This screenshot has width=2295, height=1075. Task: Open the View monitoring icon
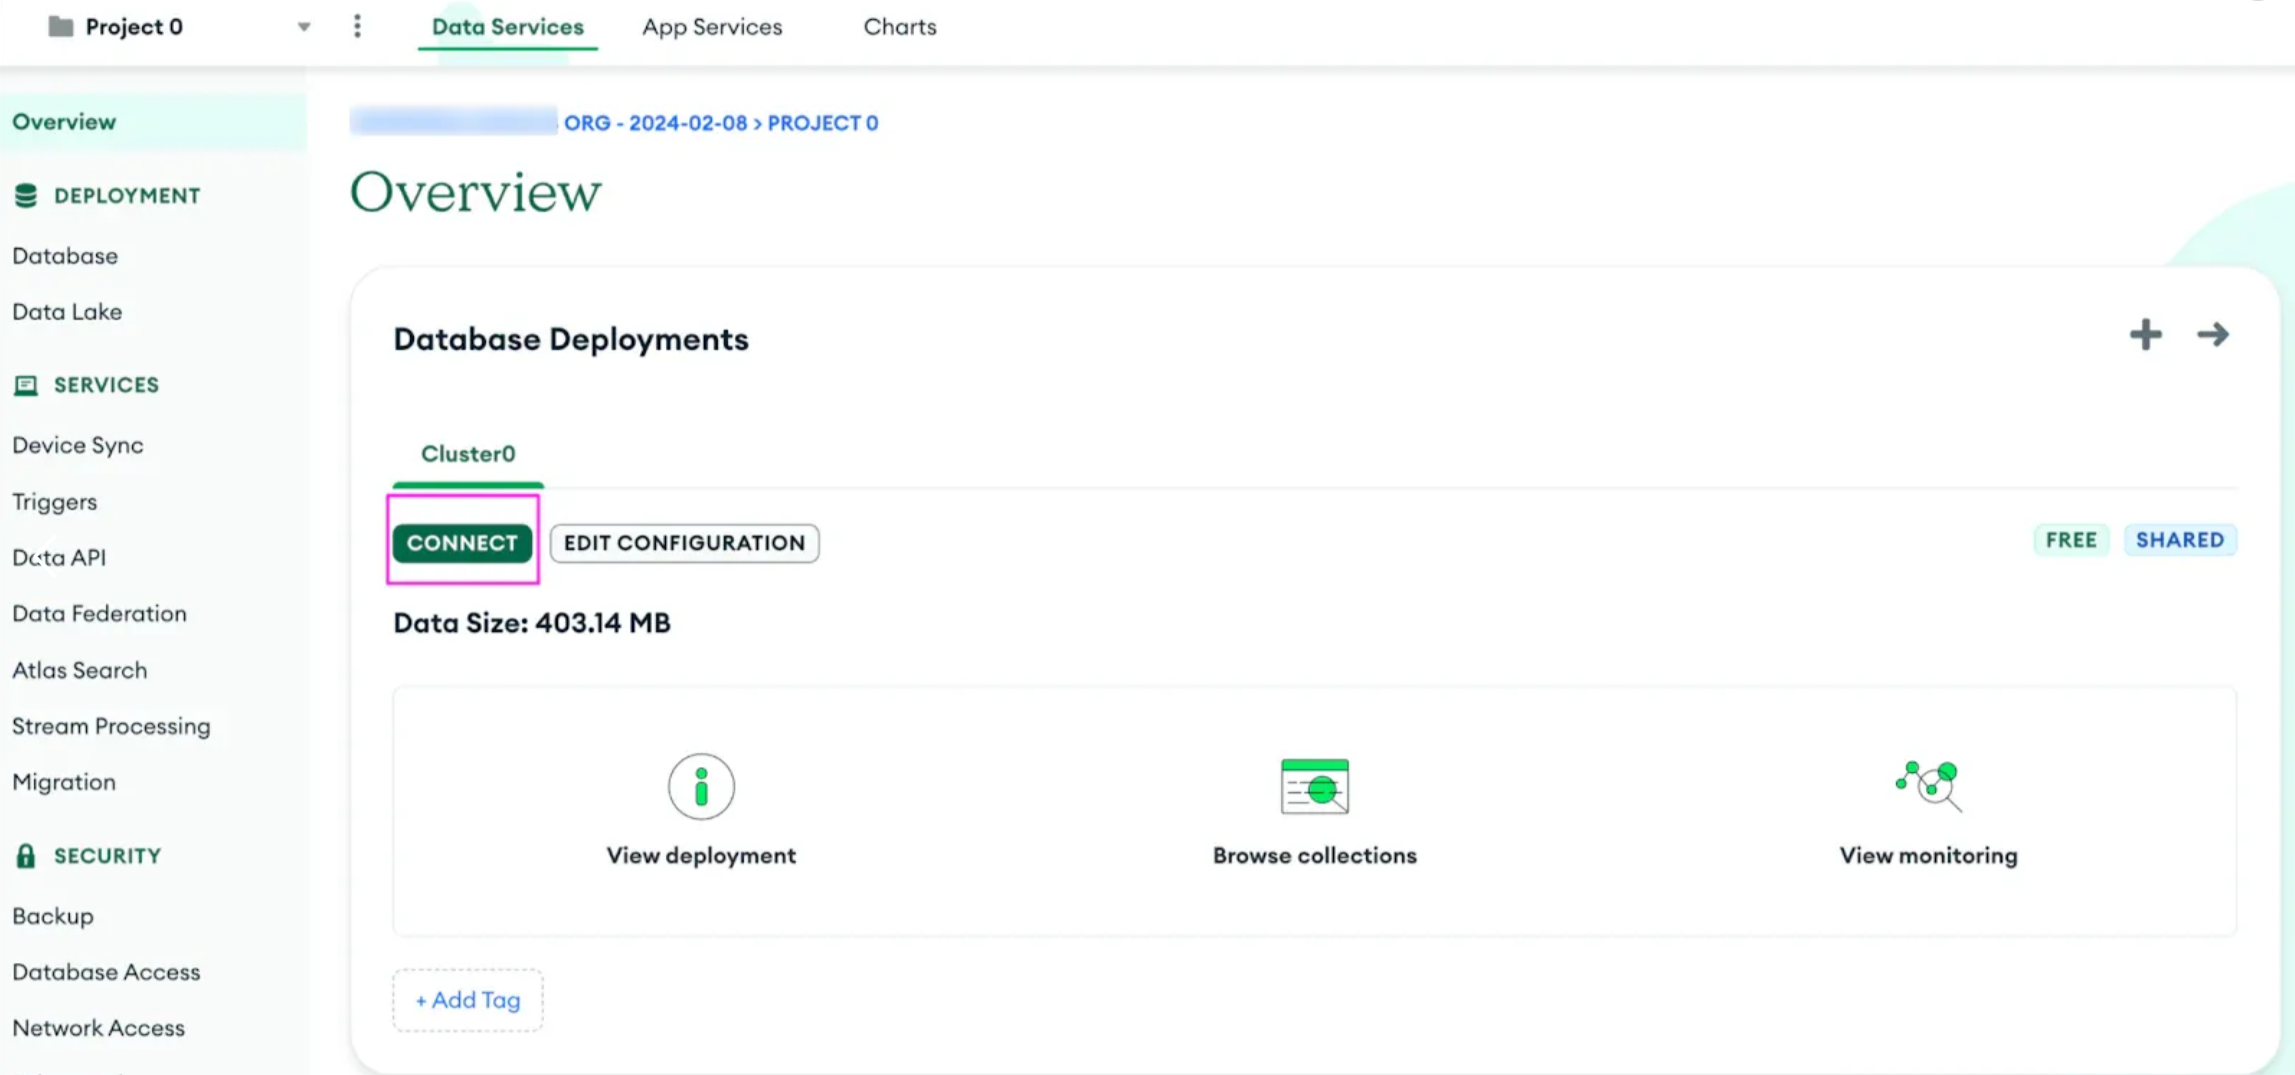[1926, 787]
